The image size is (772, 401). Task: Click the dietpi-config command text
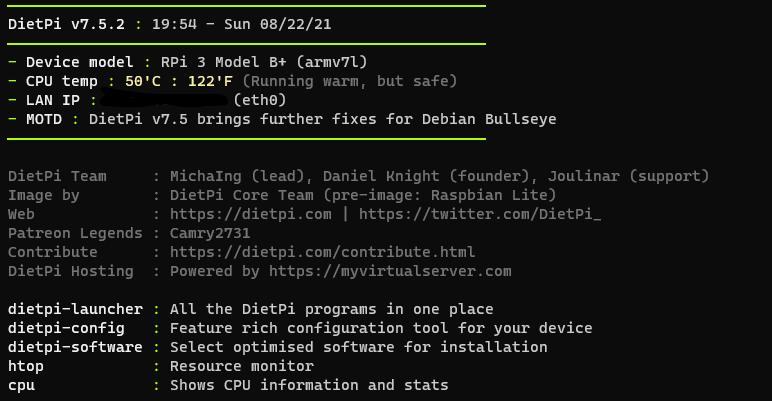(66, 328)
